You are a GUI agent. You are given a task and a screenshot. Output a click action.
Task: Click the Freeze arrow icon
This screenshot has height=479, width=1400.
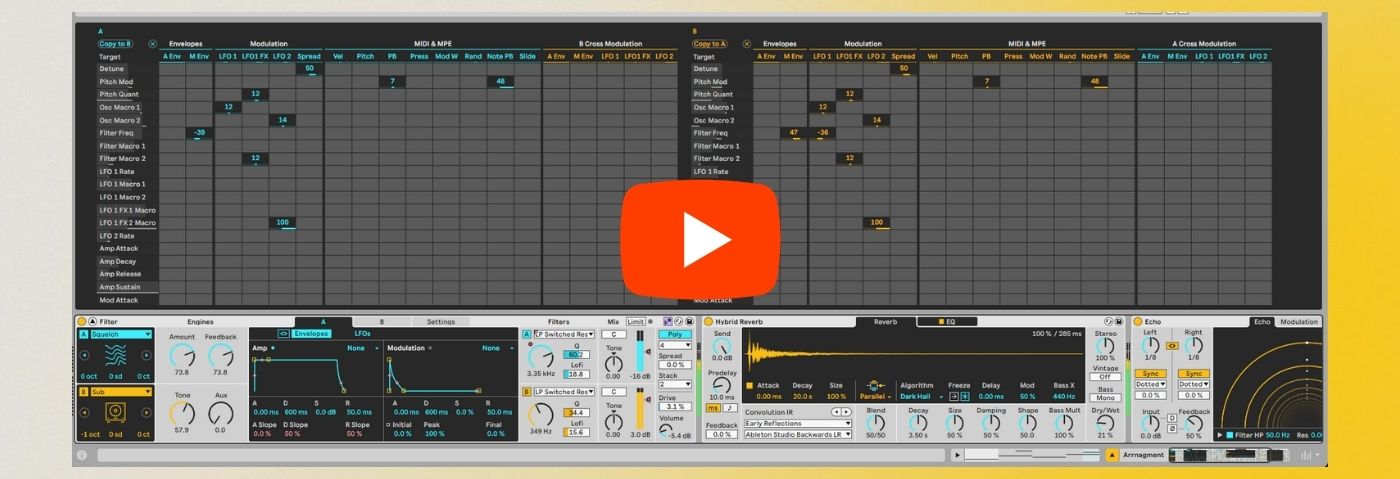954,396
